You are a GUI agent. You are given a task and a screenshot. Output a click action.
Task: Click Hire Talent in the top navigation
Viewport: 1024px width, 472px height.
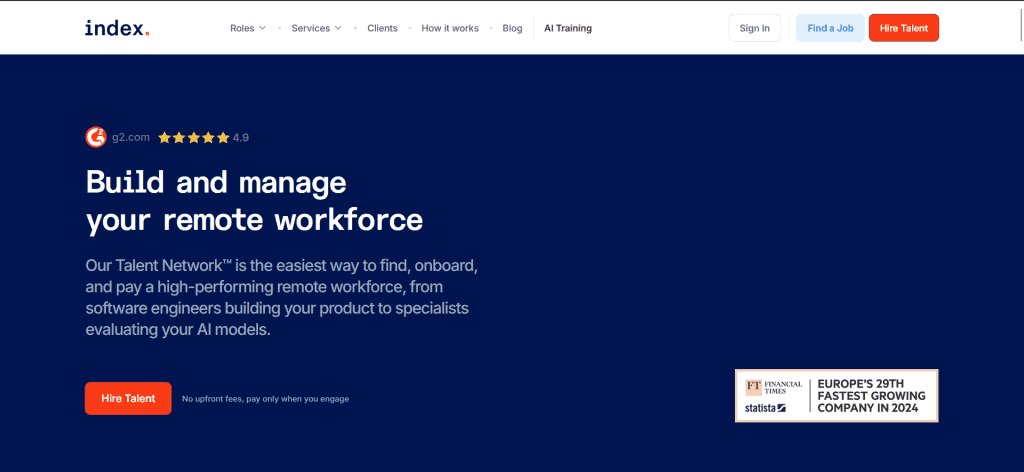[903, 28]
